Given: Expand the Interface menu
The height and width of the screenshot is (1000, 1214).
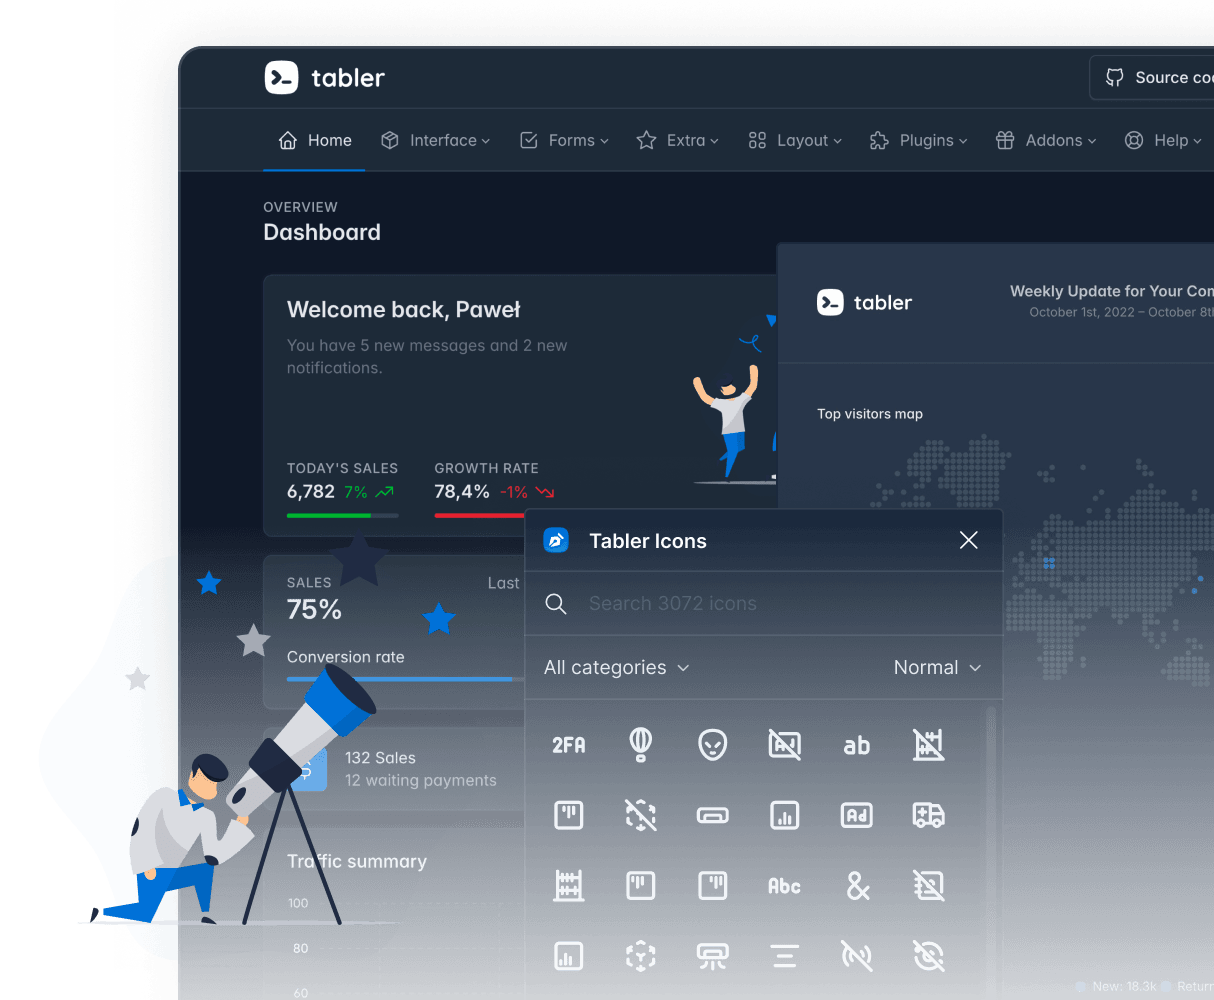Looking at the screenshot, I should tap(435, 140).
